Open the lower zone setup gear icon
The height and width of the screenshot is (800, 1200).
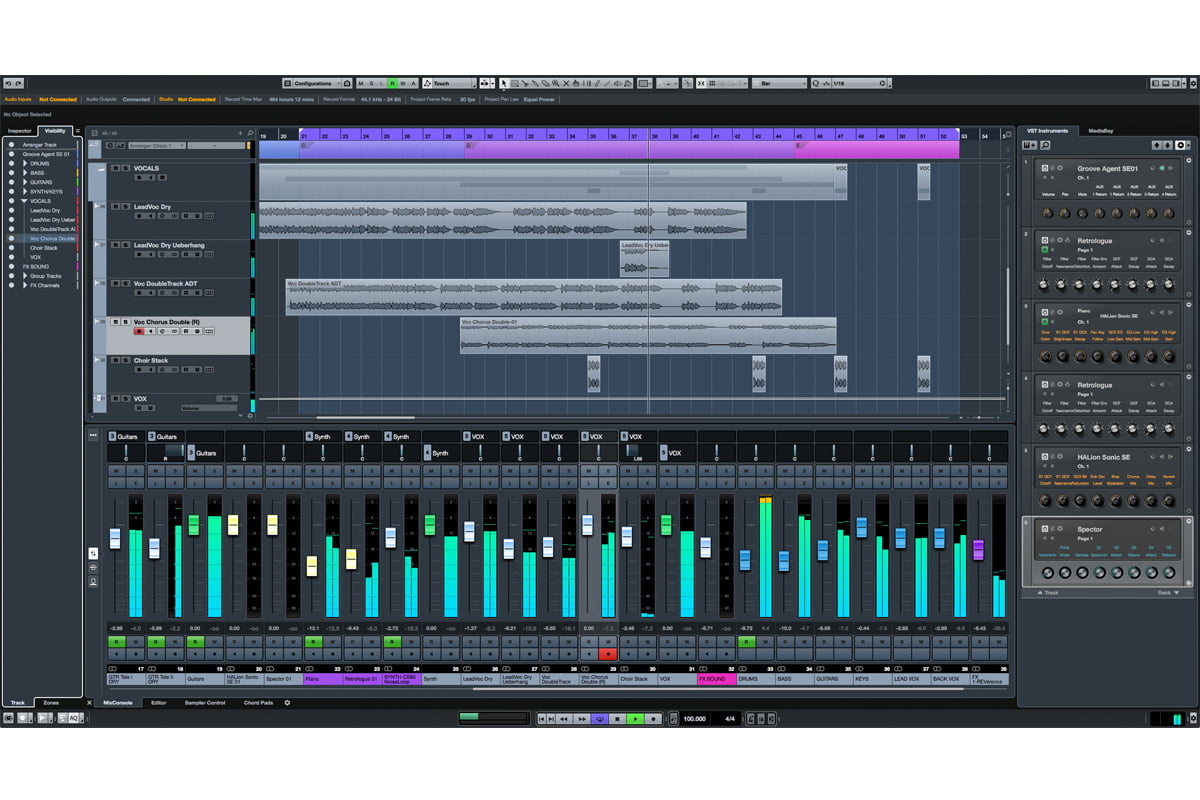[287, 703]
